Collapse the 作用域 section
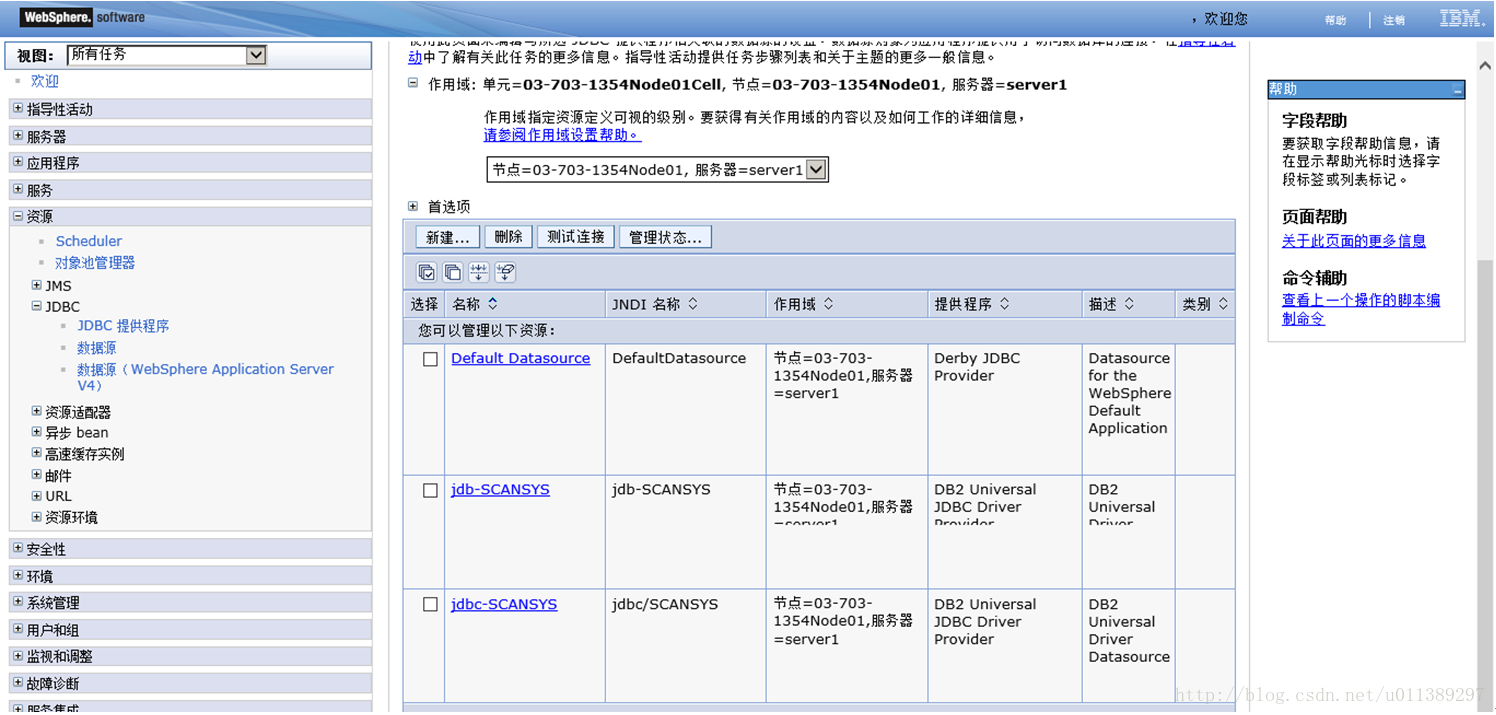The image size is (1496, 715). 413,84
